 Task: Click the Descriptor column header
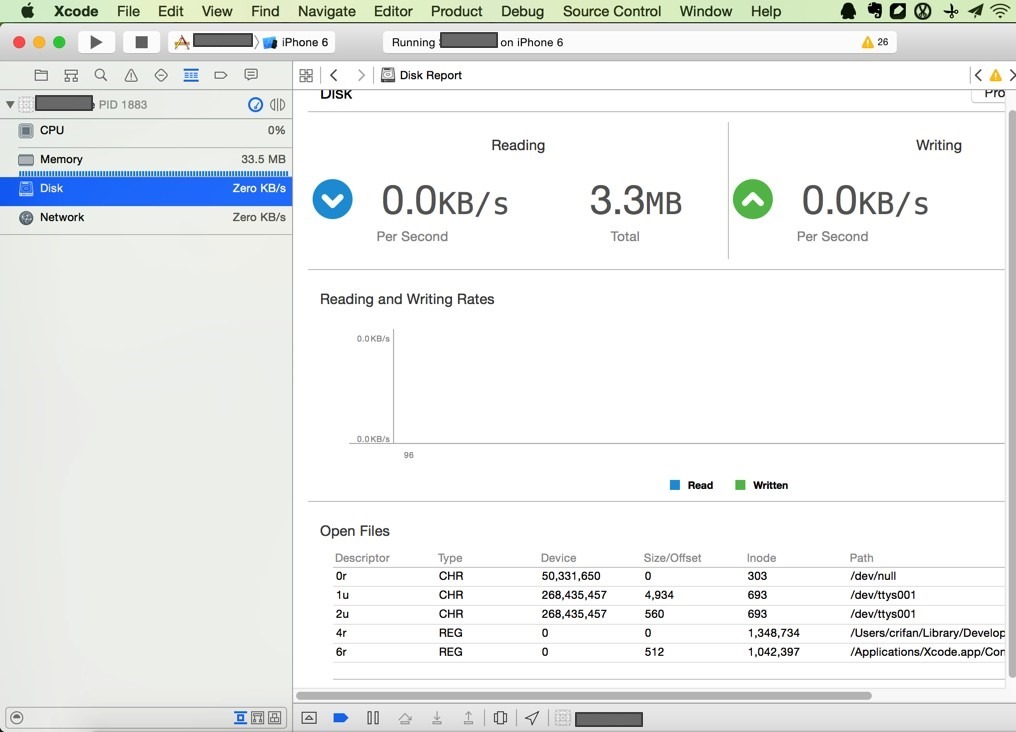362,558
